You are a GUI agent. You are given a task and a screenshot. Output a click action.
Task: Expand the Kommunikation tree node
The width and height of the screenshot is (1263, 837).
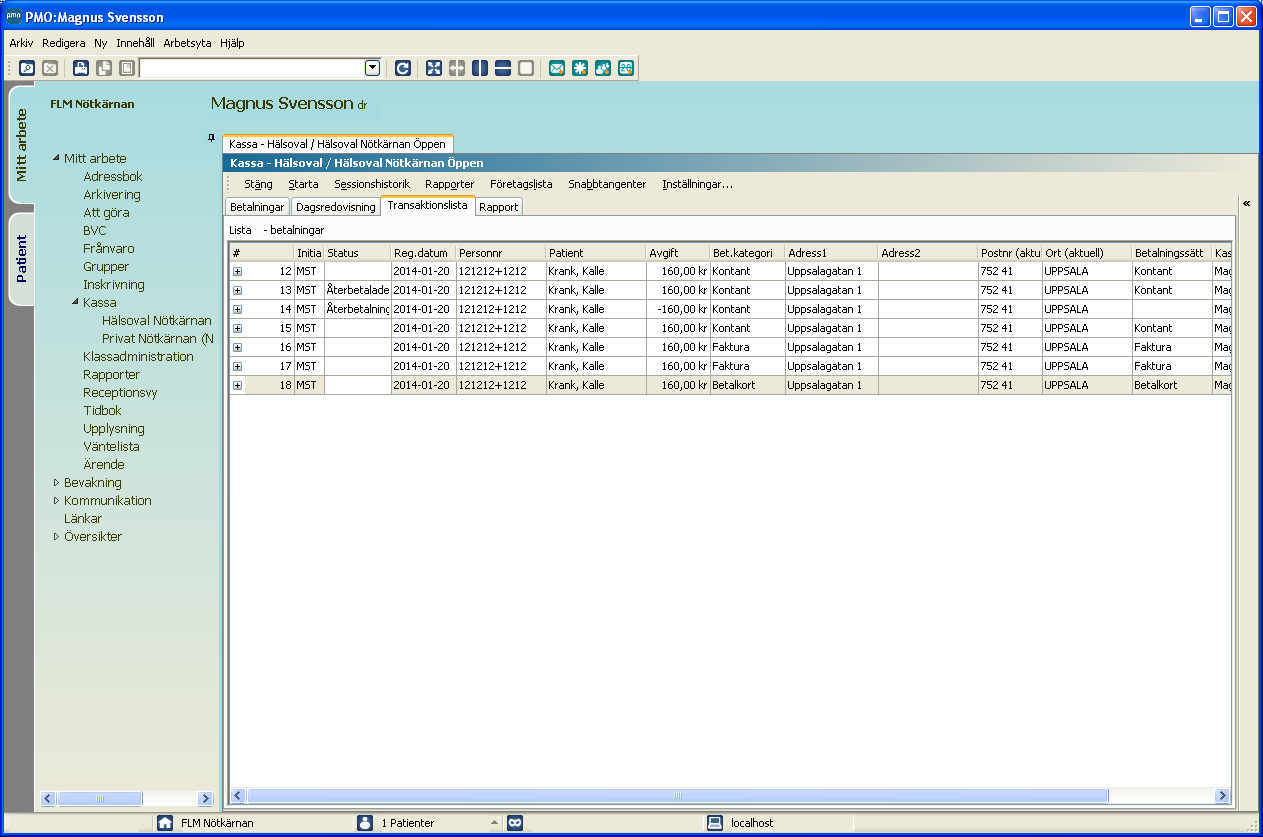pos(56,500)
